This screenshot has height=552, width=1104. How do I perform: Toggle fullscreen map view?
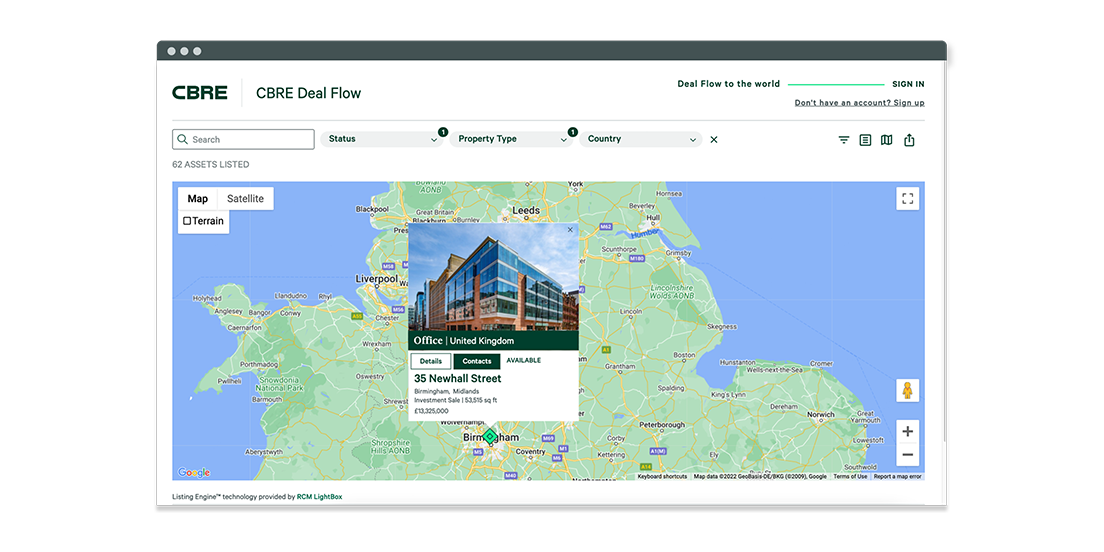click(x=908, y=199)
